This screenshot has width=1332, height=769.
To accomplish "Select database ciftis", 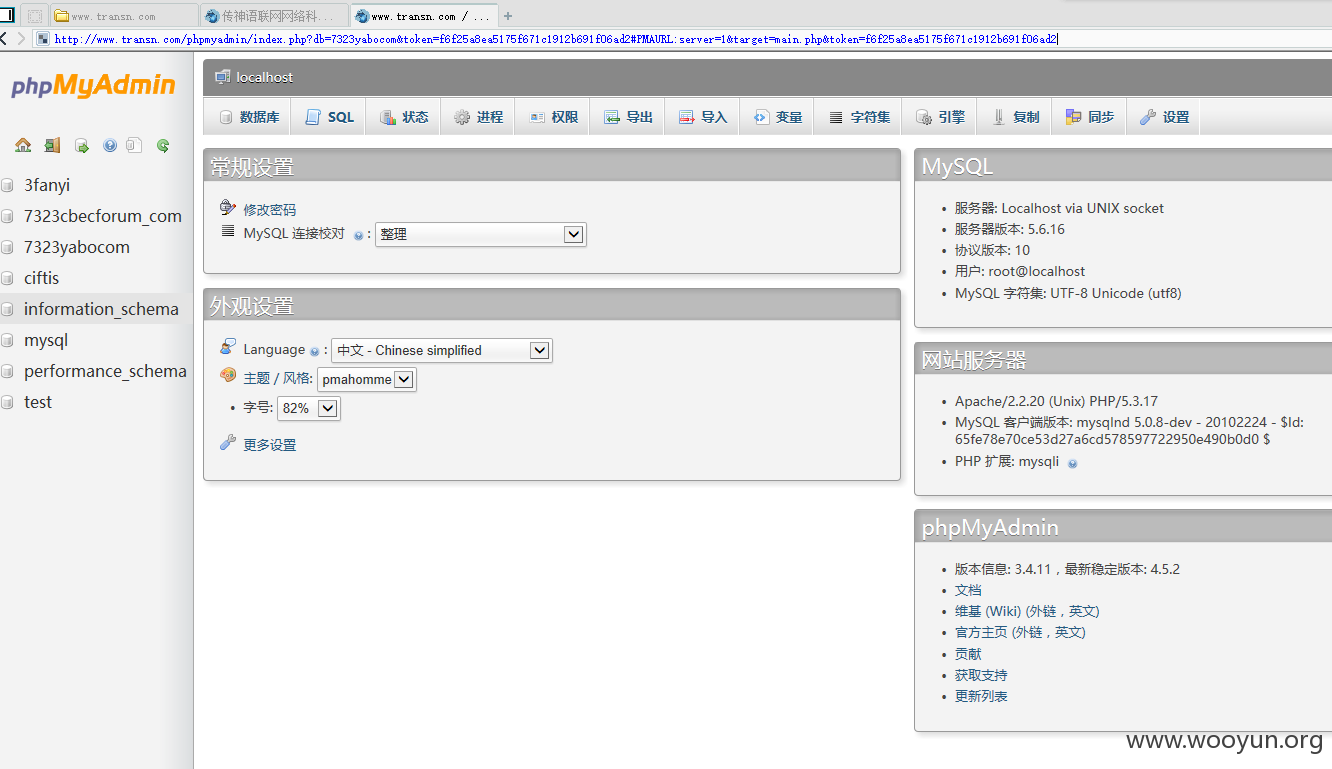I will click(41, 278).
